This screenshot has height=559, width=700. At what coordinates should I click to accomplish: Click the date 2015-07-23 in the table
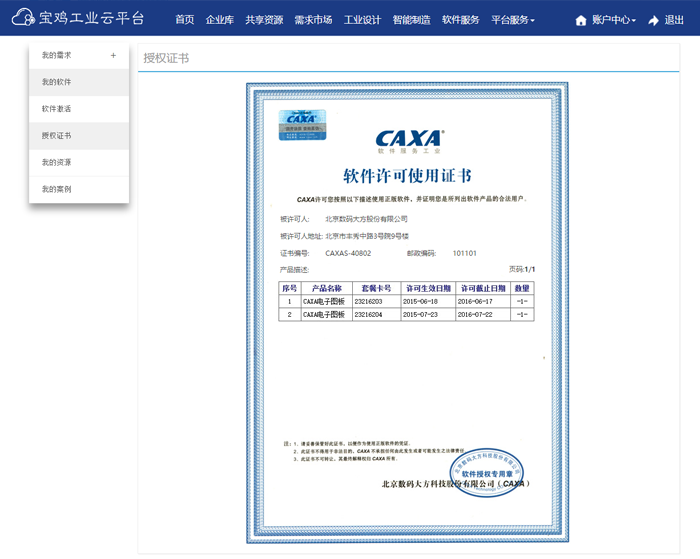(x=421, y=315)
